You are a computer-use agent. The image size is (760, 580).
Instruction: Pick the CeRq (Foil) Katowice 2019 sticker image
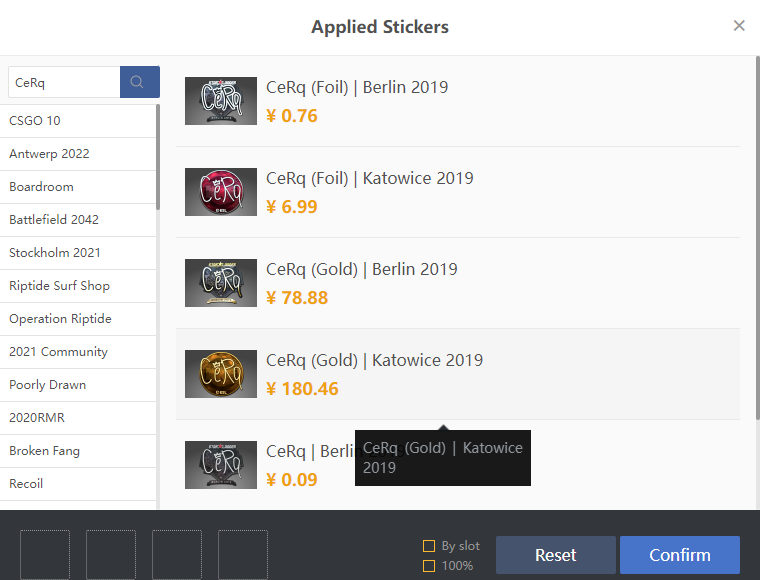click(221, 192)
